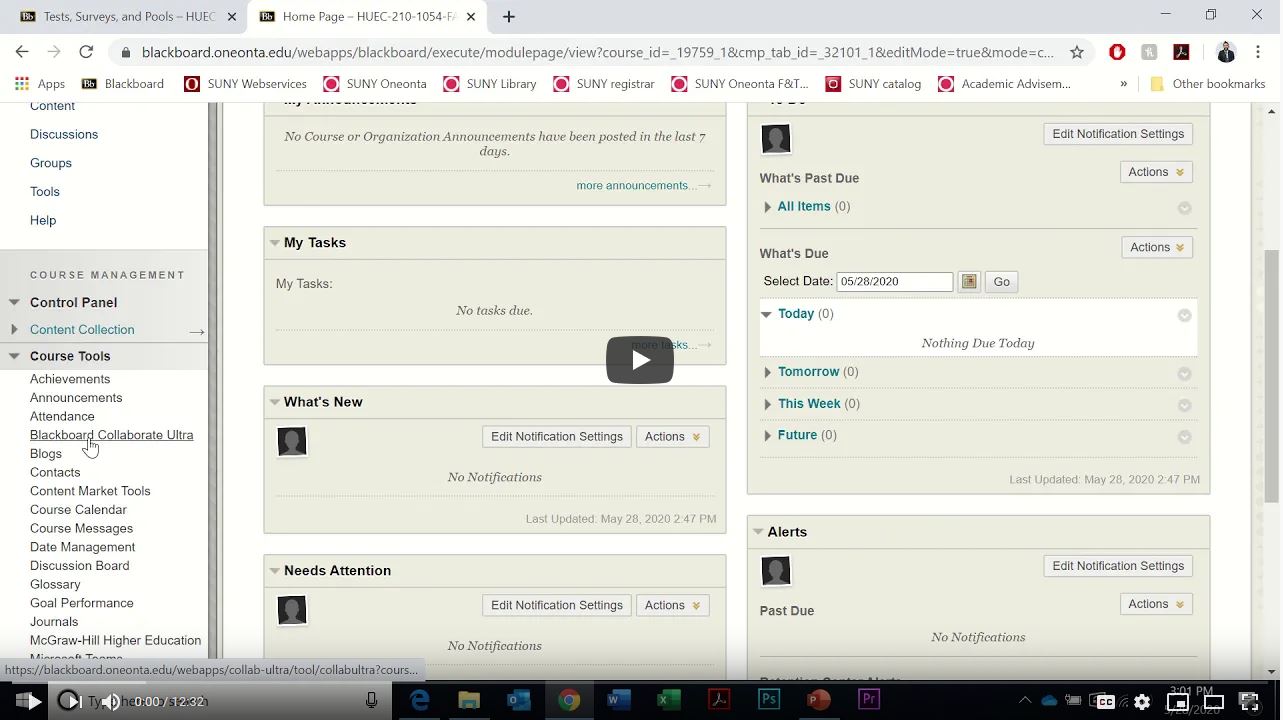Open Word from the taskbar
This screenshot has height=720, width=1283.
[619, 700]
